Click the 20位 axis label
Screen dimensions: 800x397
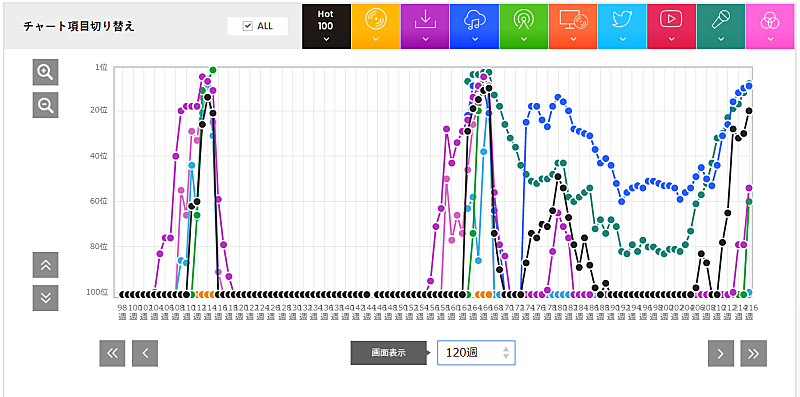tap(100, 110)
